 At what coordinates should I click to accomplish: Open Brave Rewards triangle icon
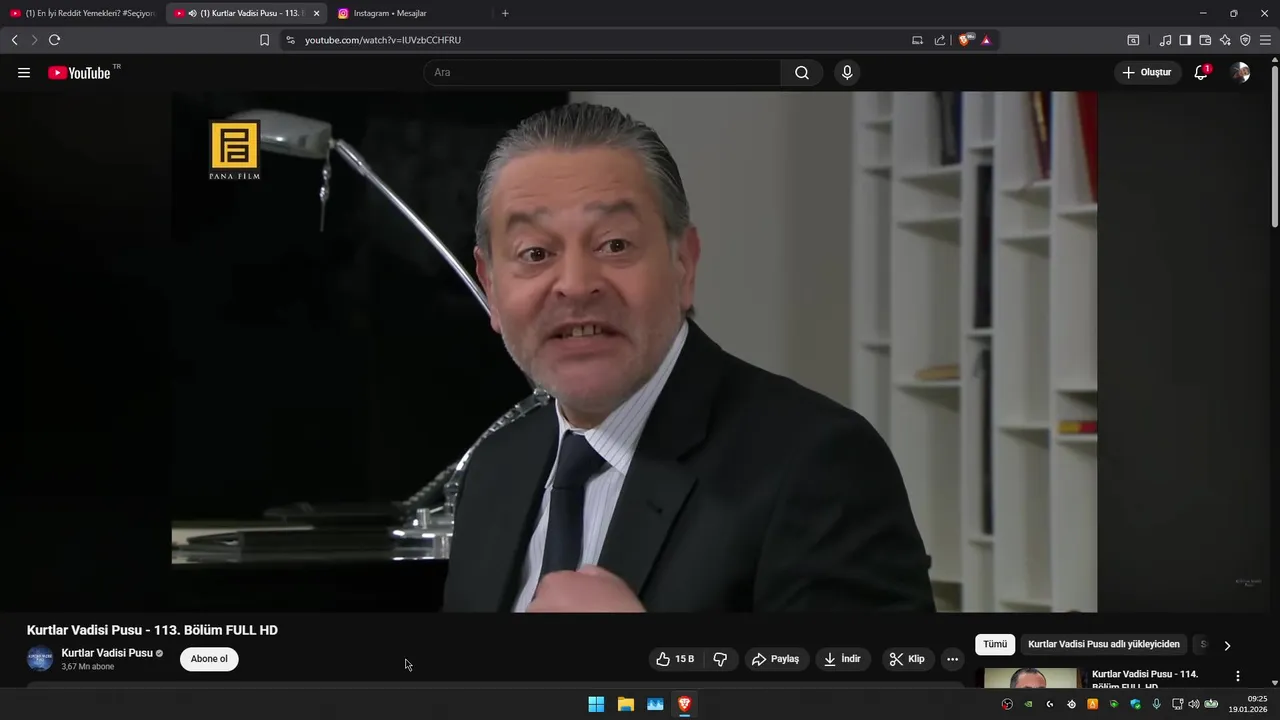click(986, 40)
